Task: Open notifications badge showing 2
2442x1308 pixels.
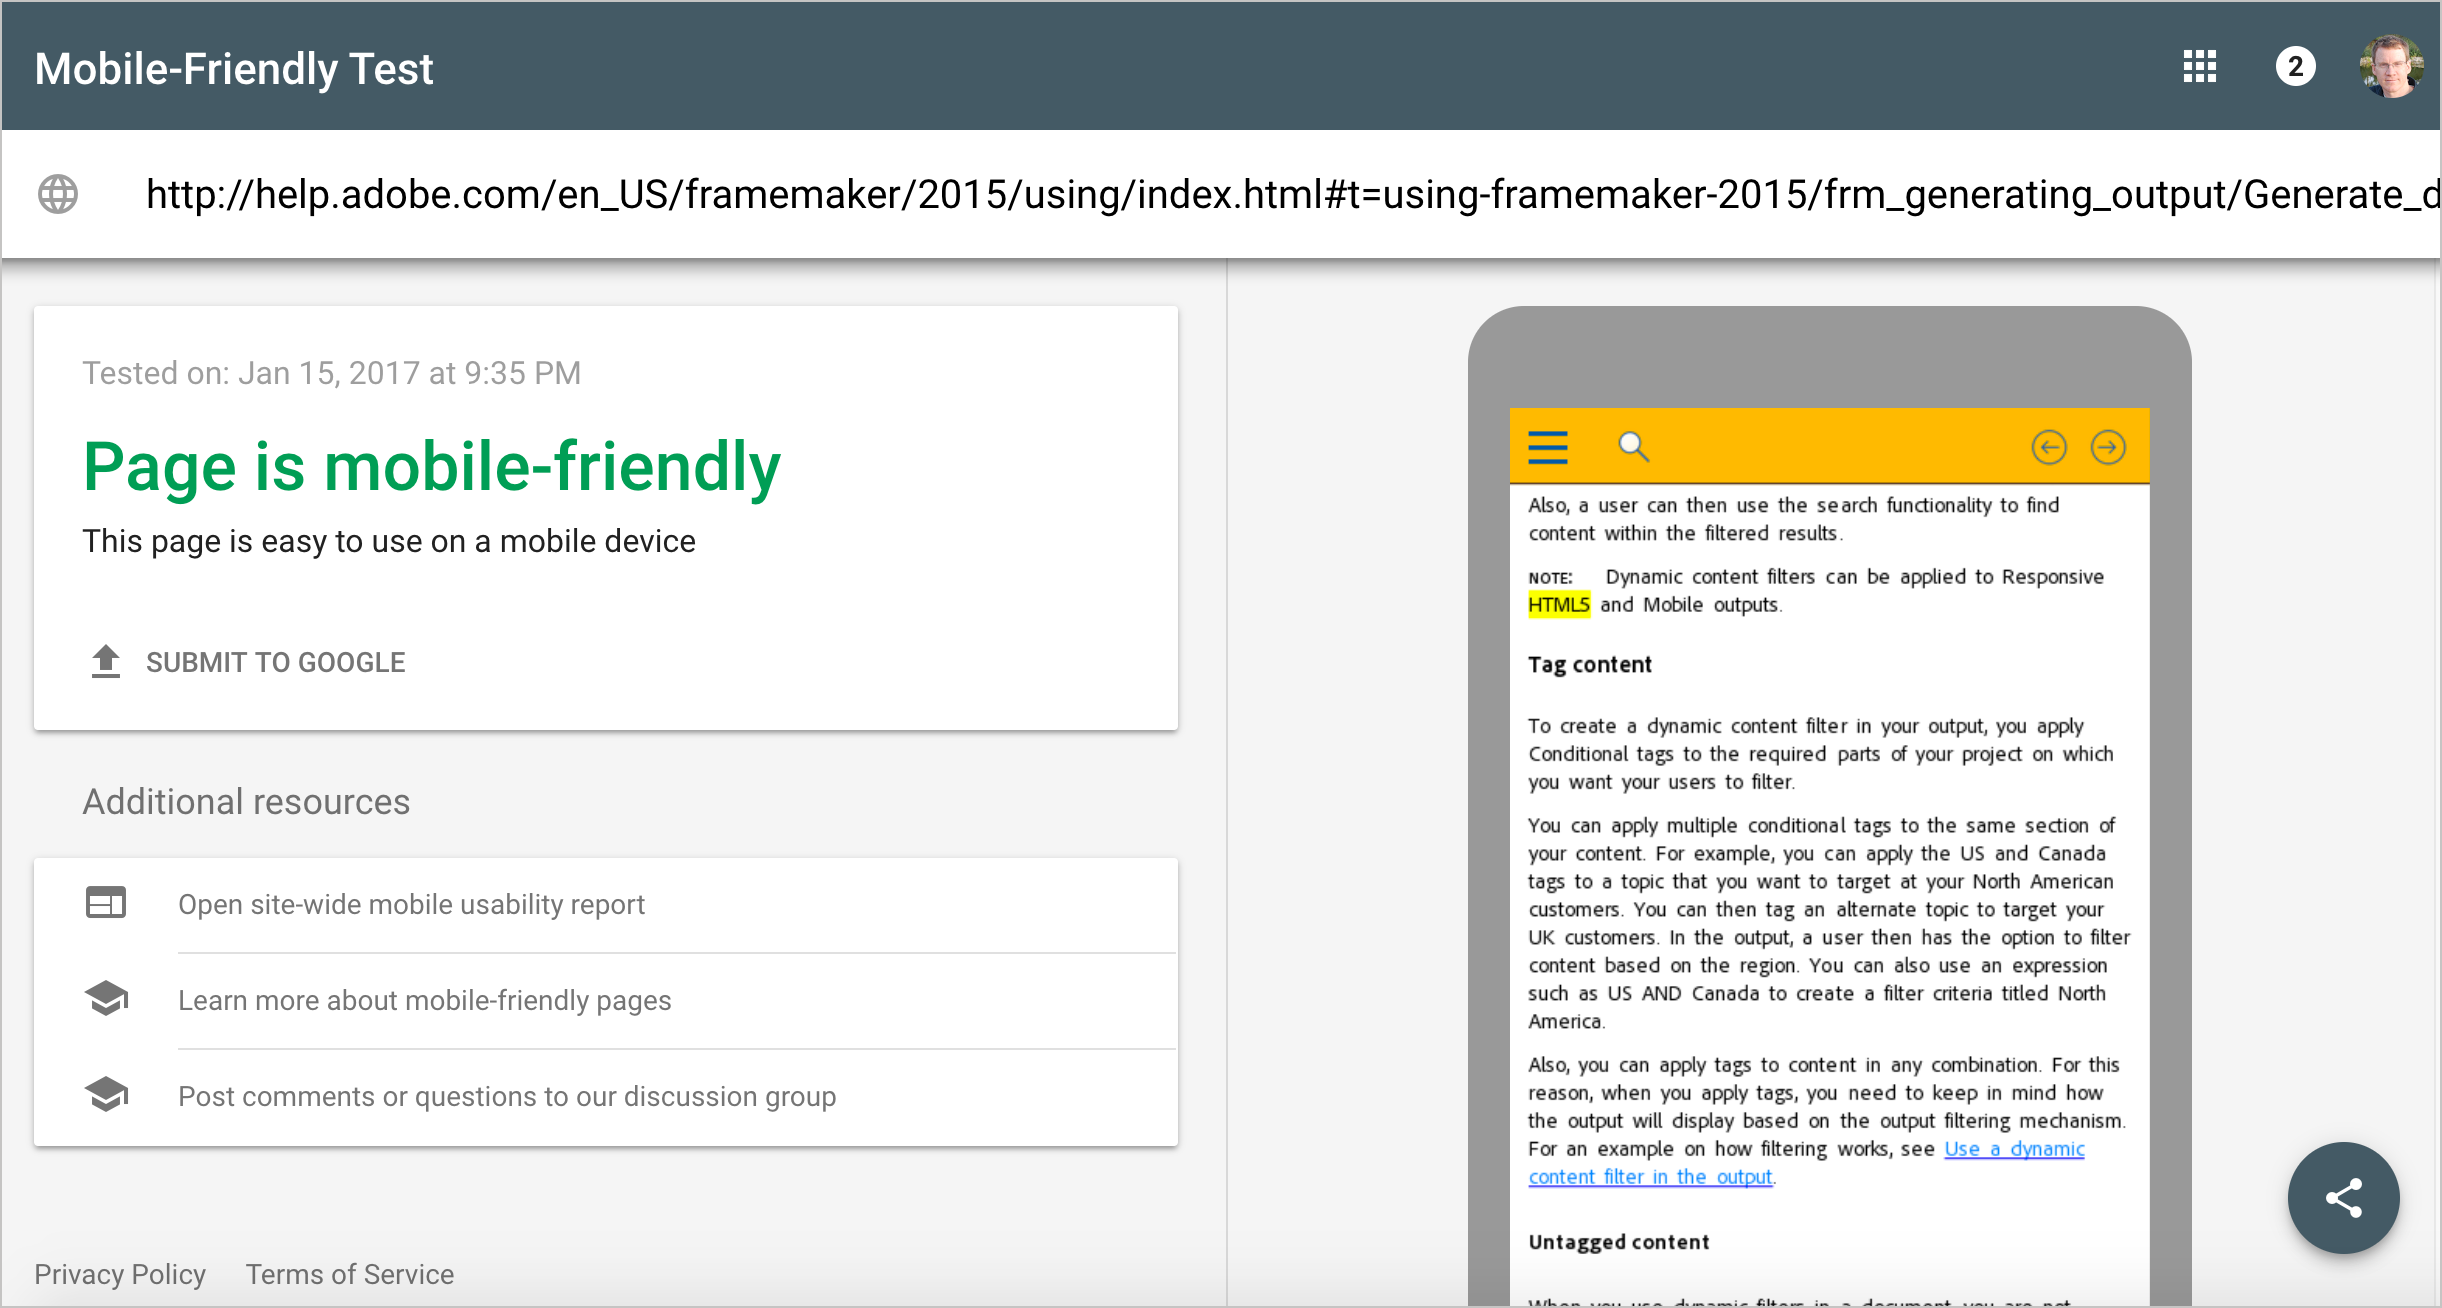Action: point(2295,67)
